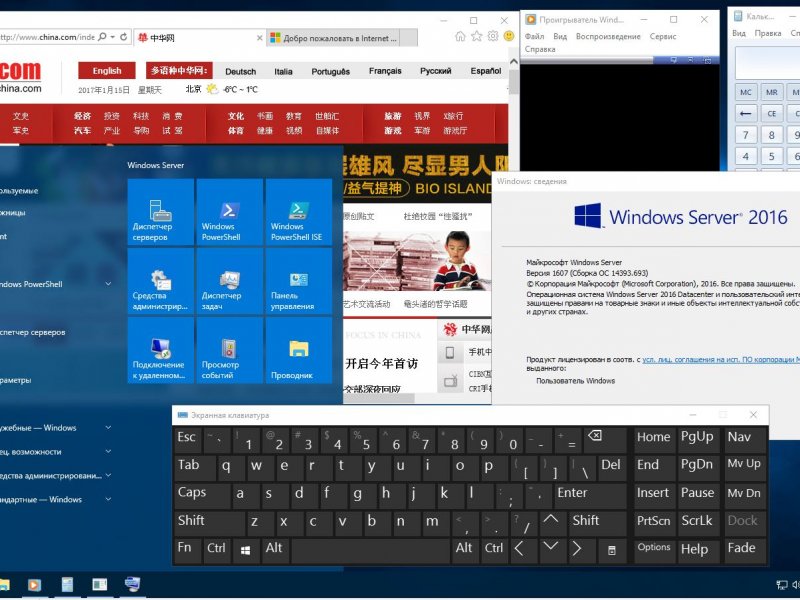The height and width of the screenshot is (600, 800).
Task: Click the calculator taskbar icon
Action: [x=67, y=585]
